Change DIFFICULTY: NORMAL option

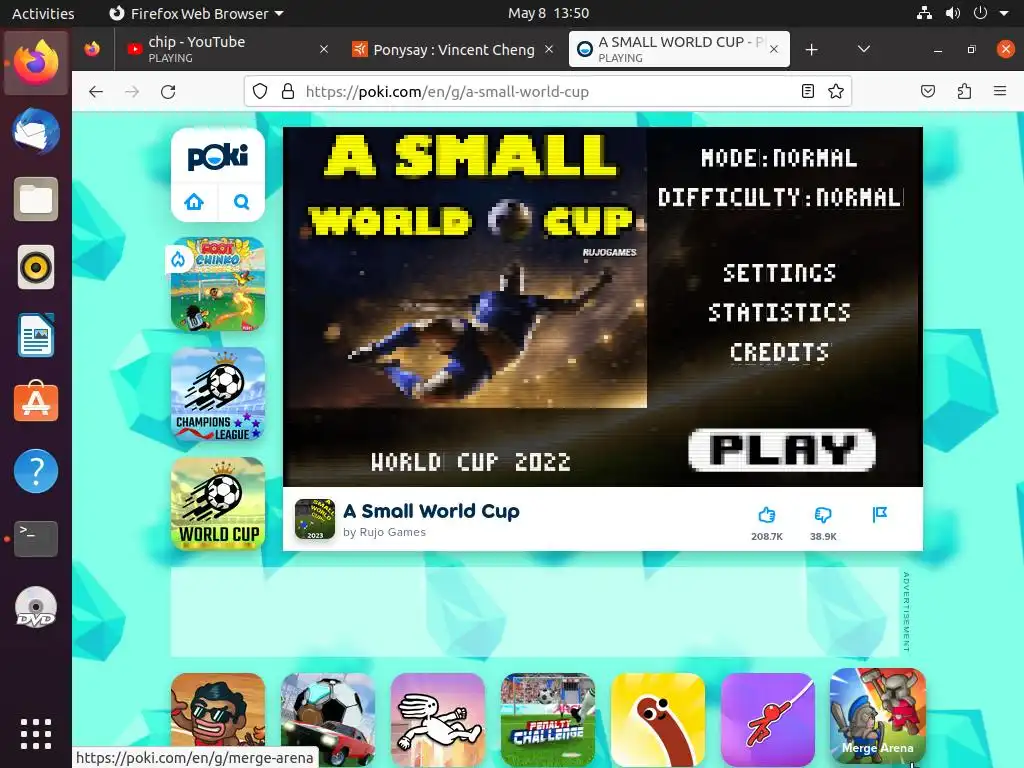pos(780,197)
